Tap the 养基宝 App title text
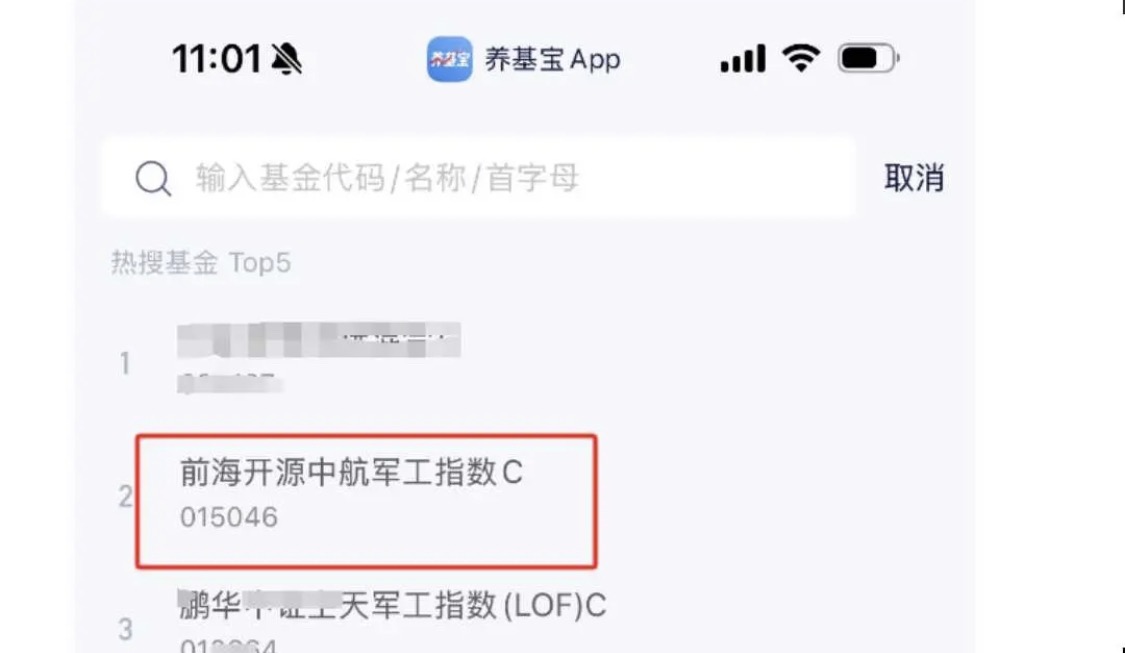The width and height of the screenshot is (1125, 653). [x=552, y=60]
